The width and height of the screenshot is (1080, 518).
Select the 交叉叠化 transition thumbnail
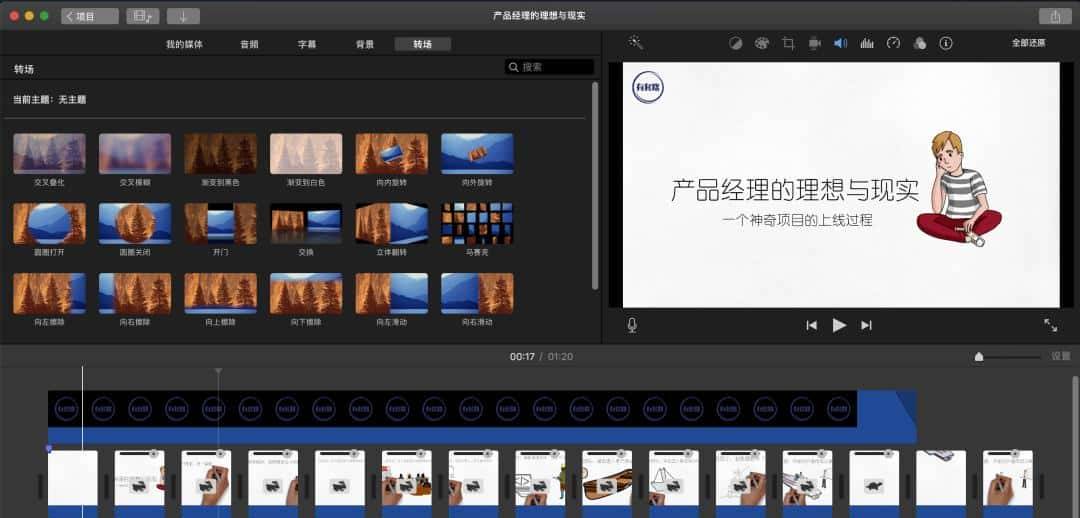click(x=50, y=154)
